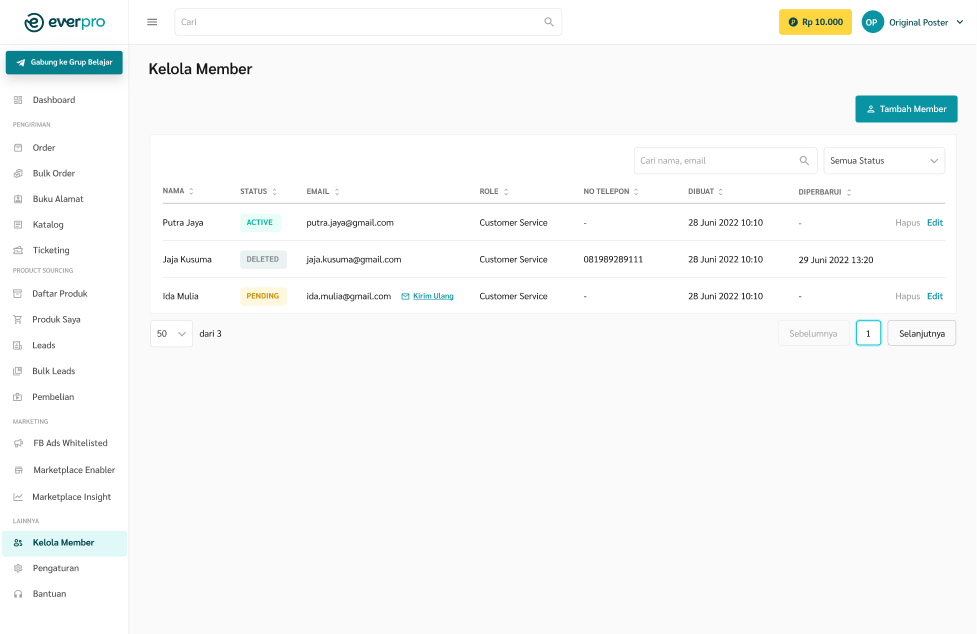Sort by DIBUAT column arrows
The width and height of the screenshot is (977, 634).
(720, 191)
